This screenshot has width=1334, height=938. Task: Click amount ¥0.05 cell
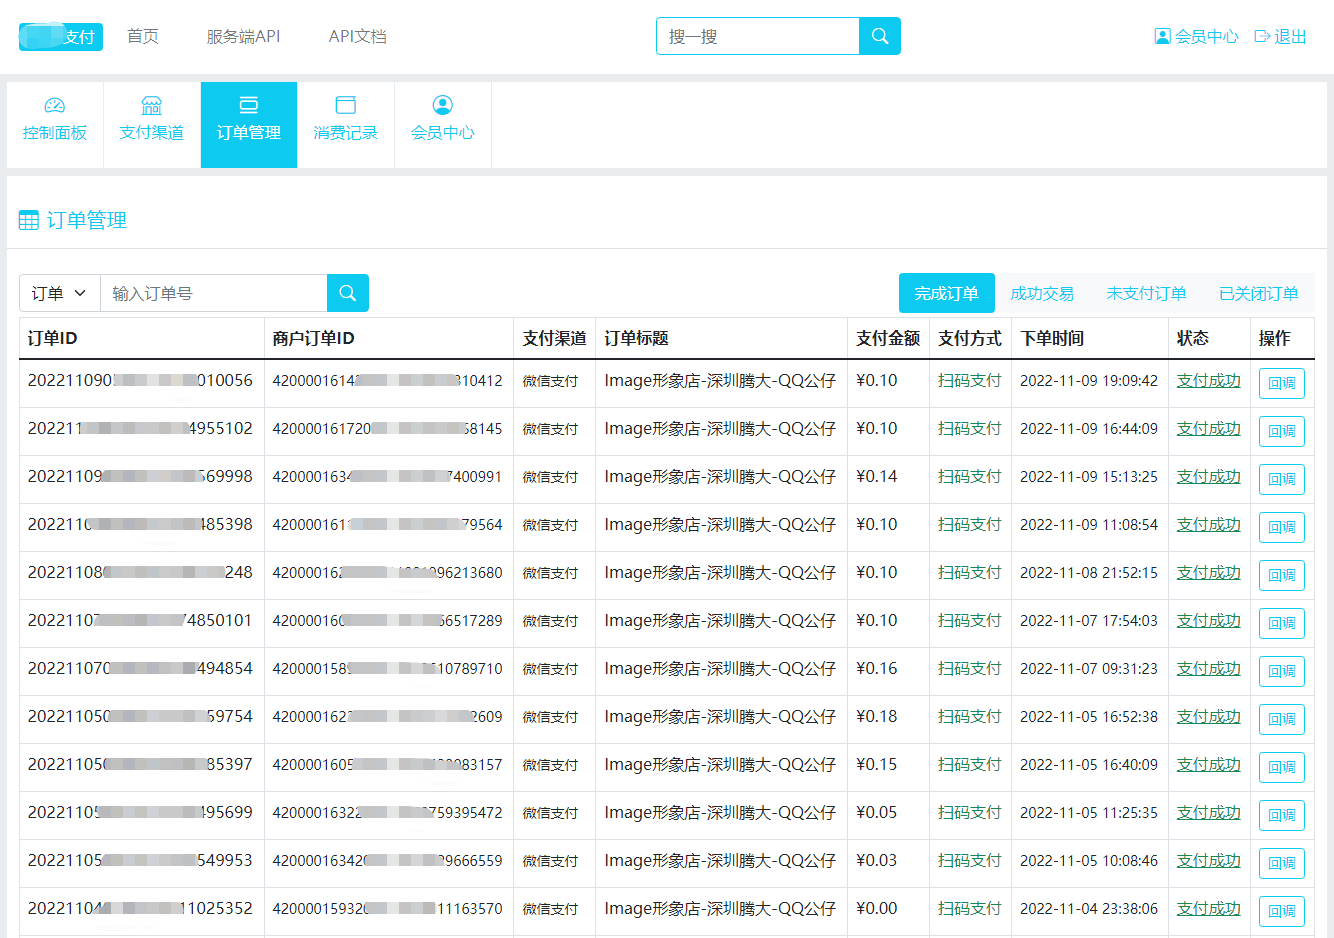877,812
